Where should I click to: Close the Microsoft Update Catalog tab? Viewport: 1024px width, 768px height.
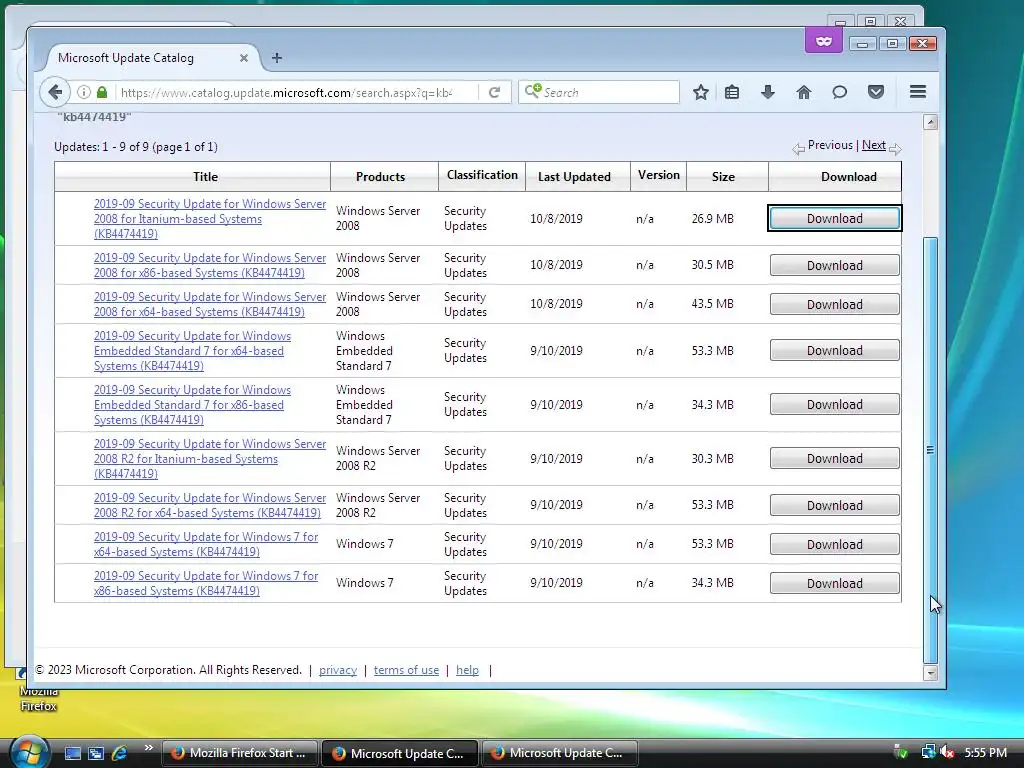coord(244,58)
